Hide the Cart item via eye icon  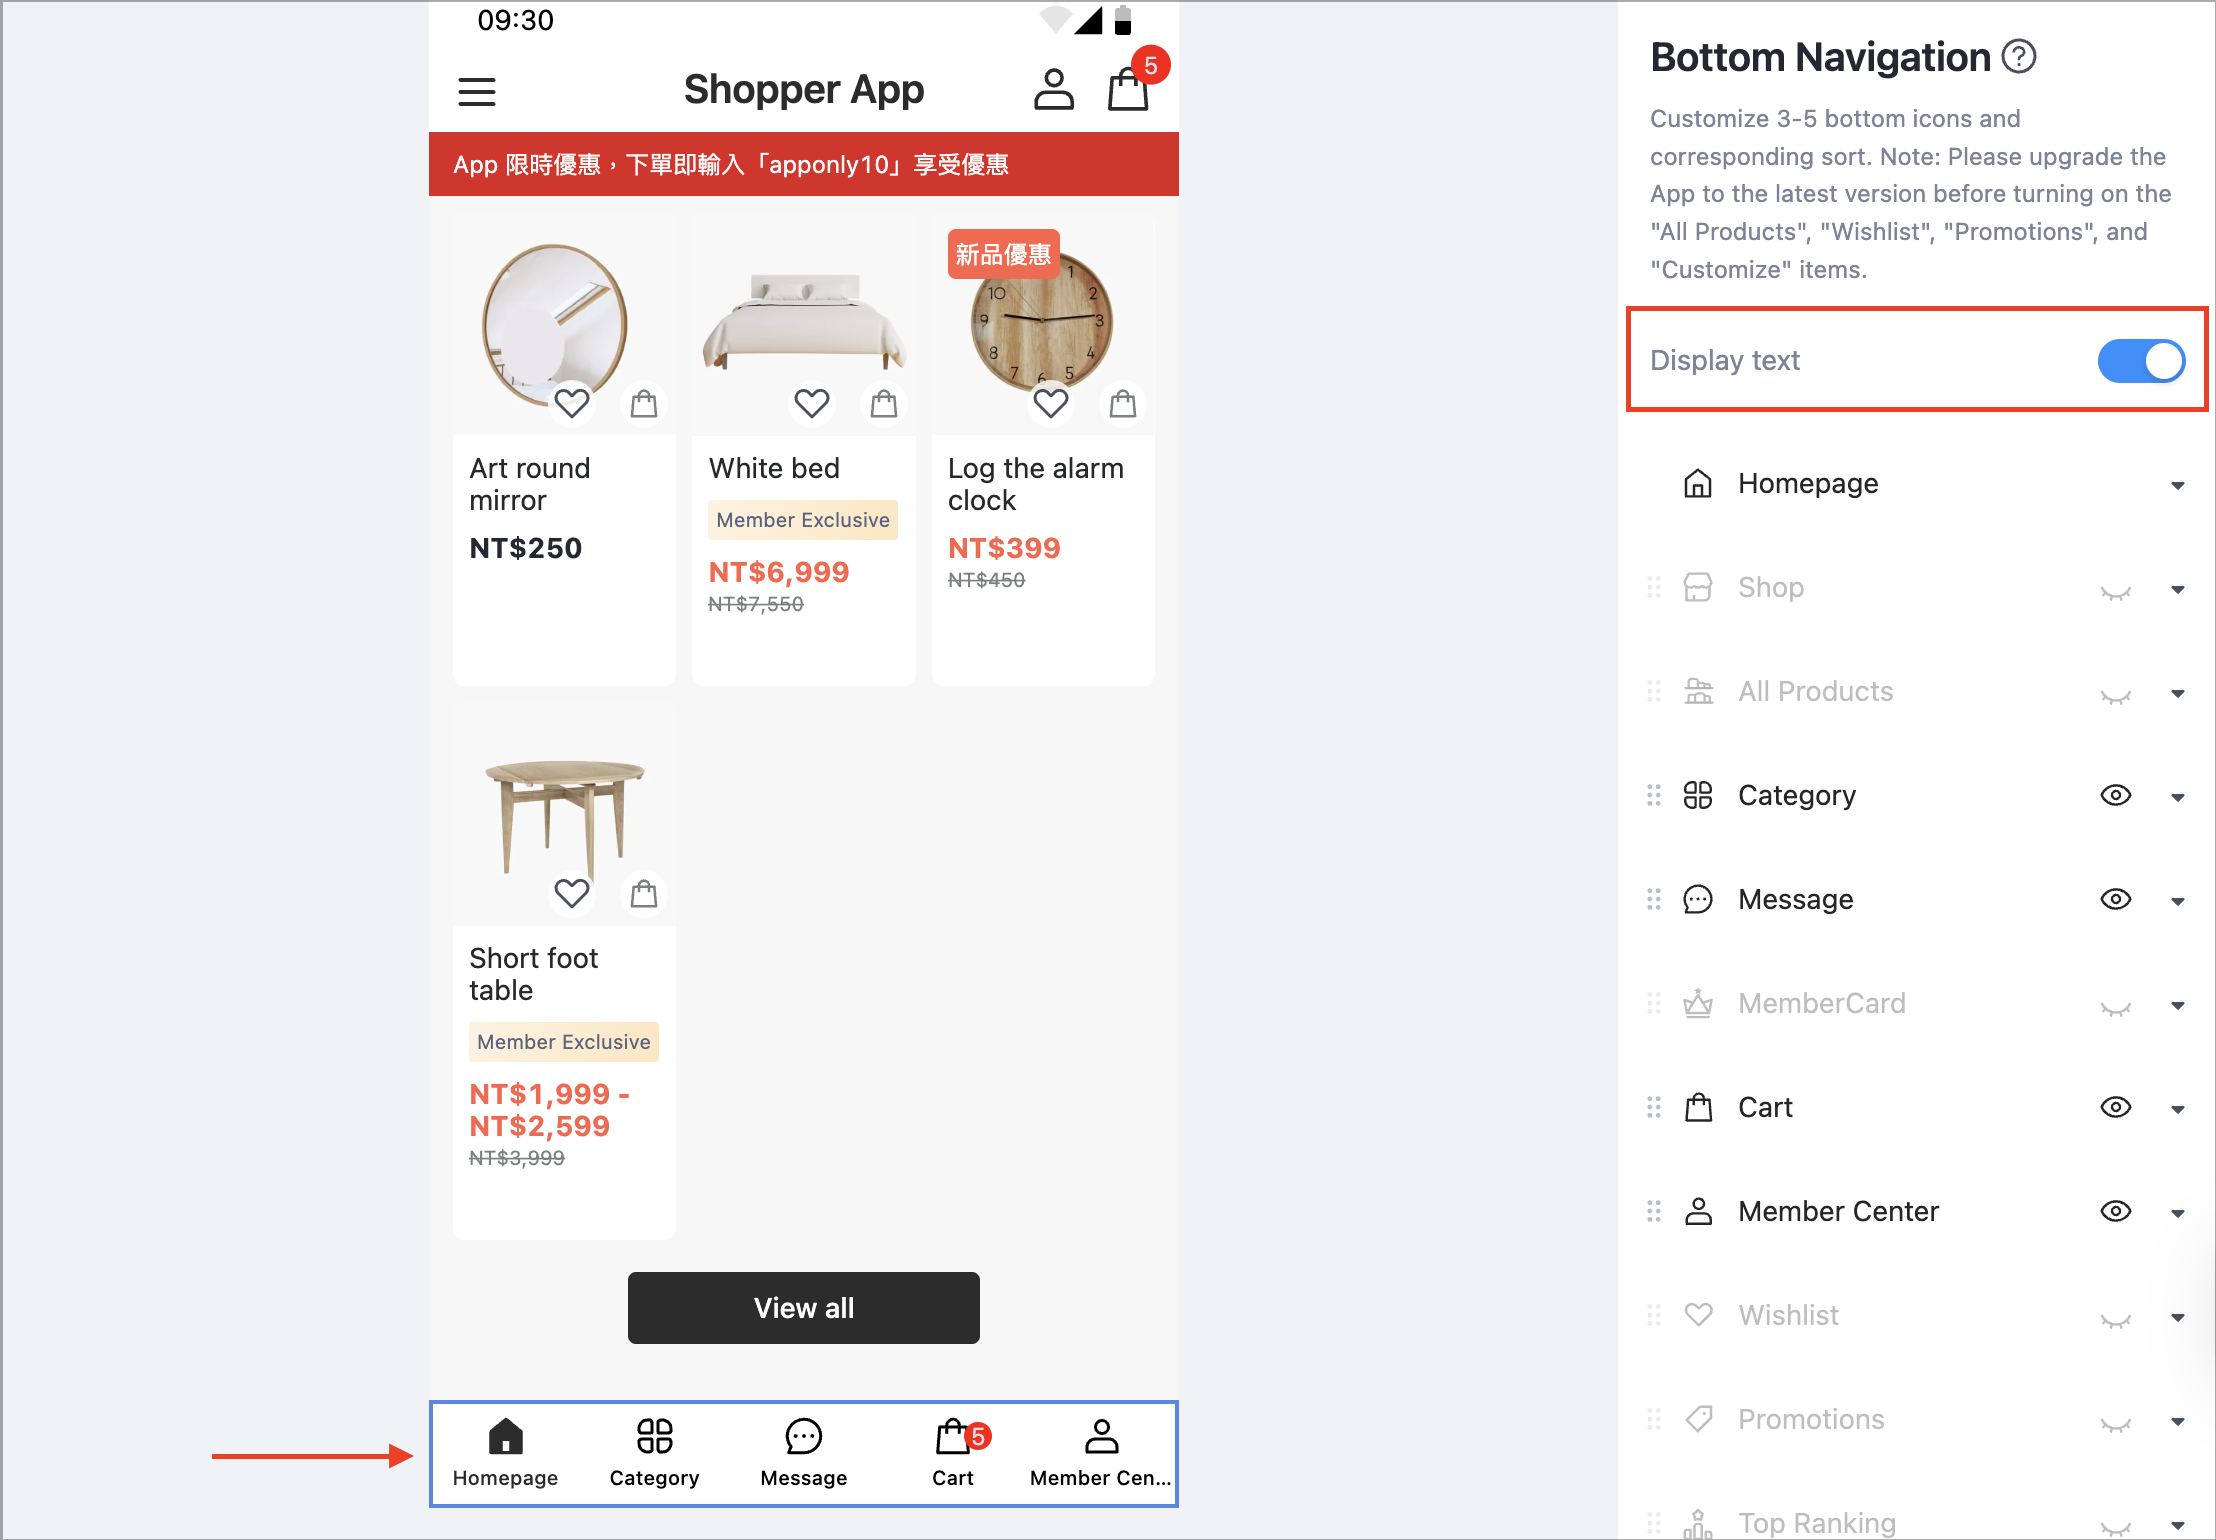(x=2116, y=1108)
